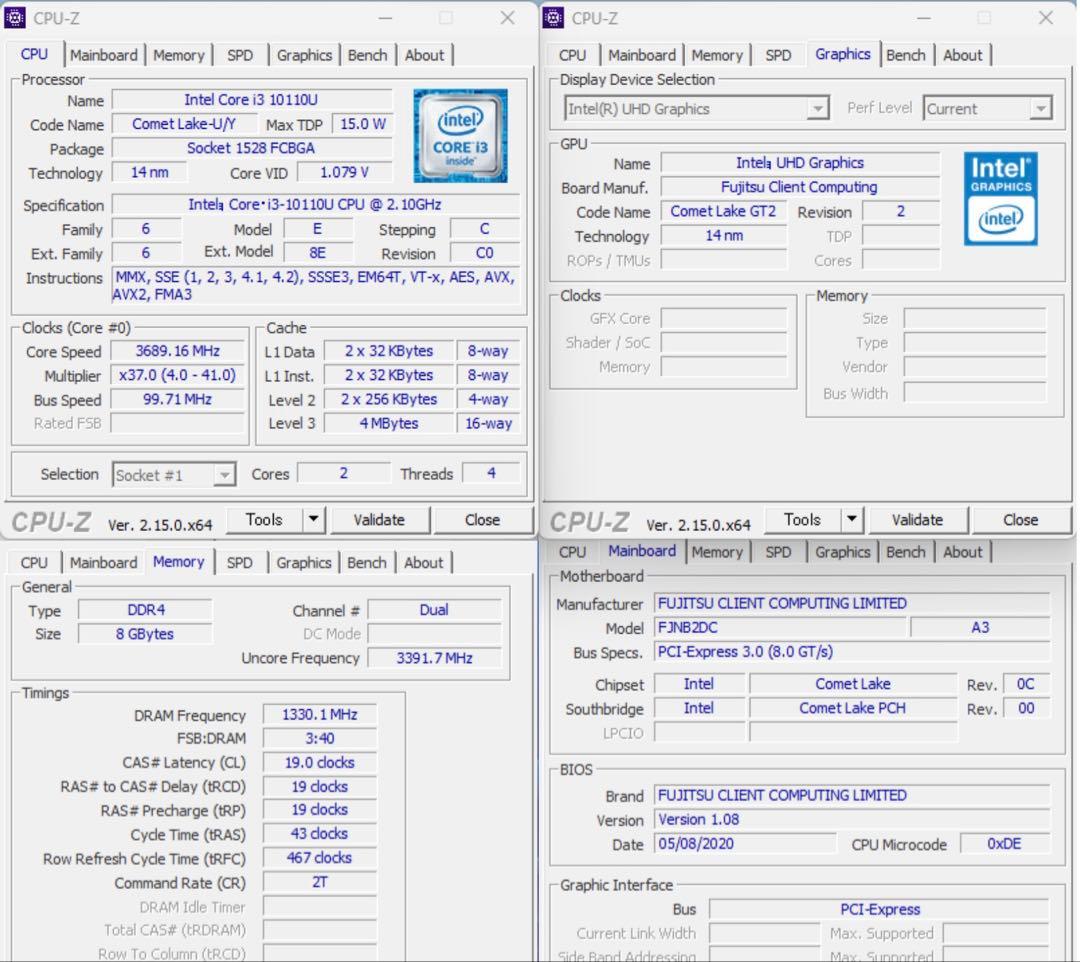Viewport: 1080px width, 962px height.
Task: Click Channel # value Dual
Action: (x=434, y=610)
